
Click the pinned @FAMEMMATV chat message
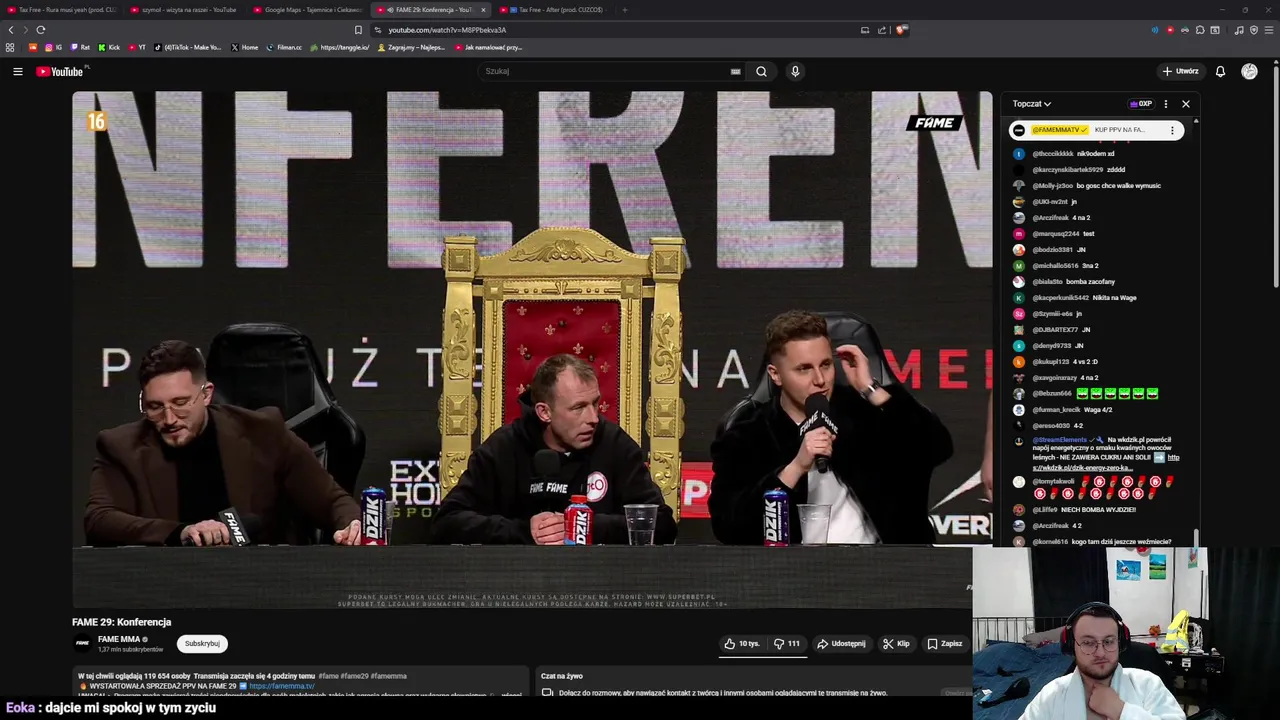tap(1096, 130)
